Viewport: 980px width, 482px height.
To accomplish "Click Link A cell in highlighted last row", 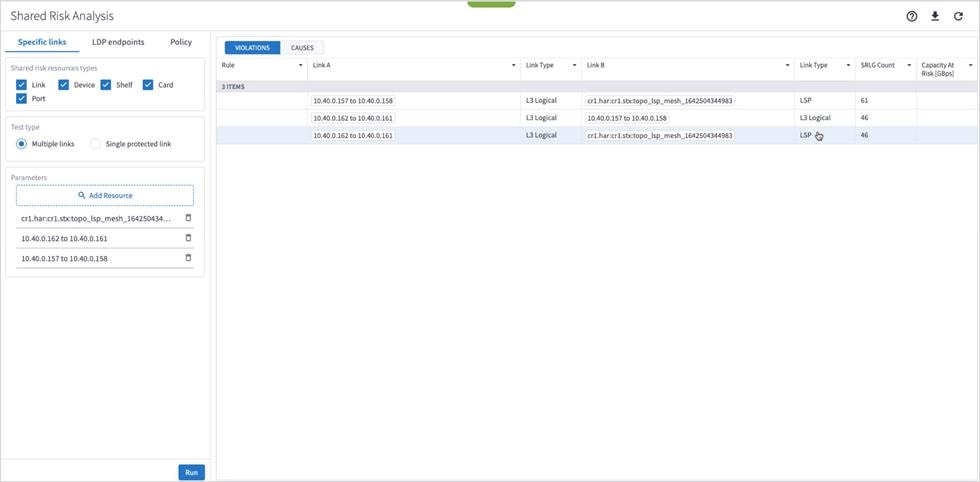I will 353,135.
